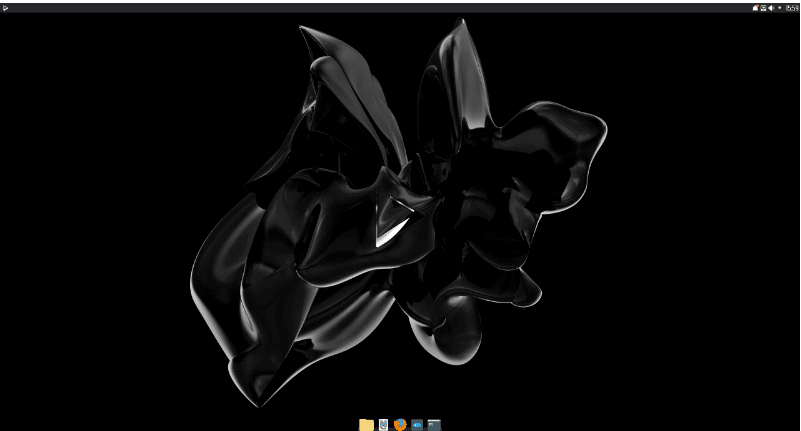
Task: Open the notifications bell in system tray
Action: pos(755,8)
